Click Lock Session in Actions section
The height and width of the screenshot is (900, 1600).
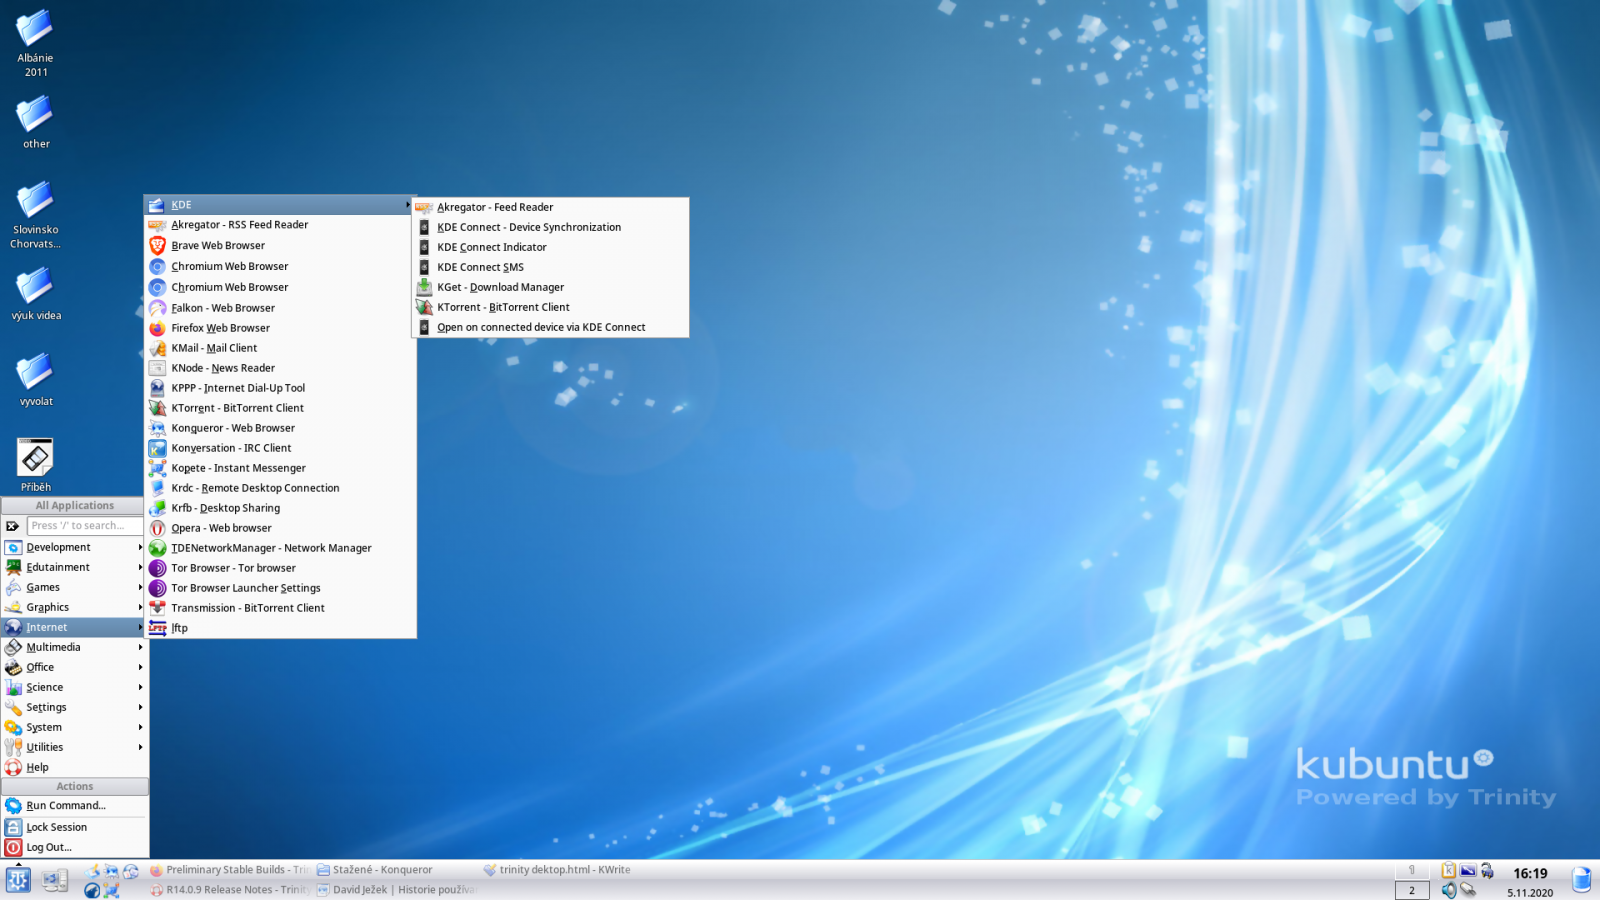coord(55,827)
